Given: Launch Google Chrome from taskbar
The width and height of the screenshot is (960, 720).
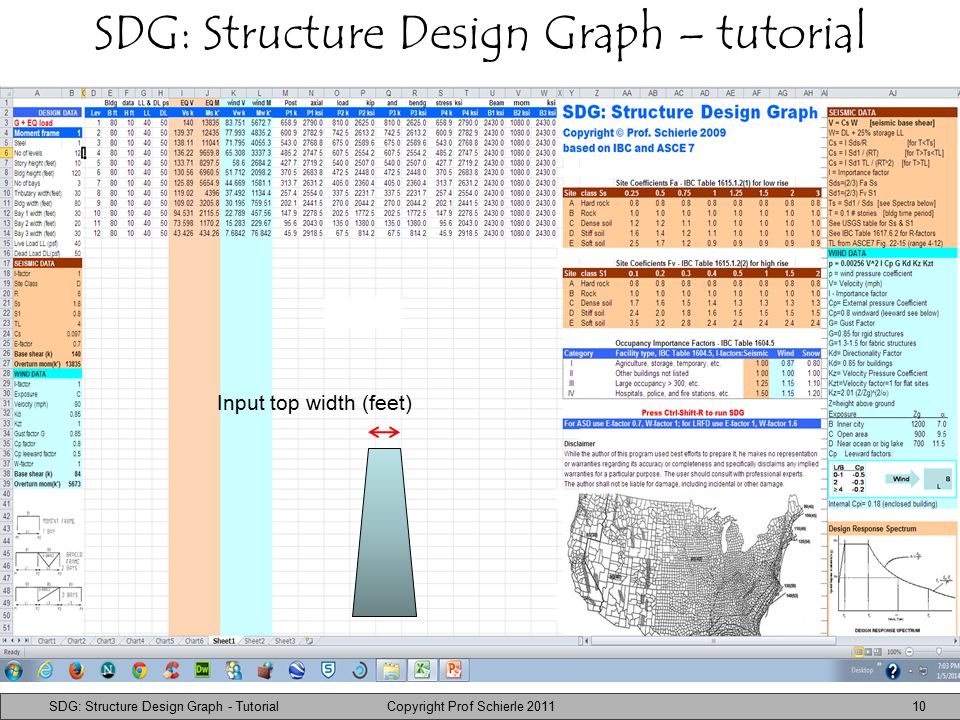Looking at the screenshot, I should coord(140,670).
